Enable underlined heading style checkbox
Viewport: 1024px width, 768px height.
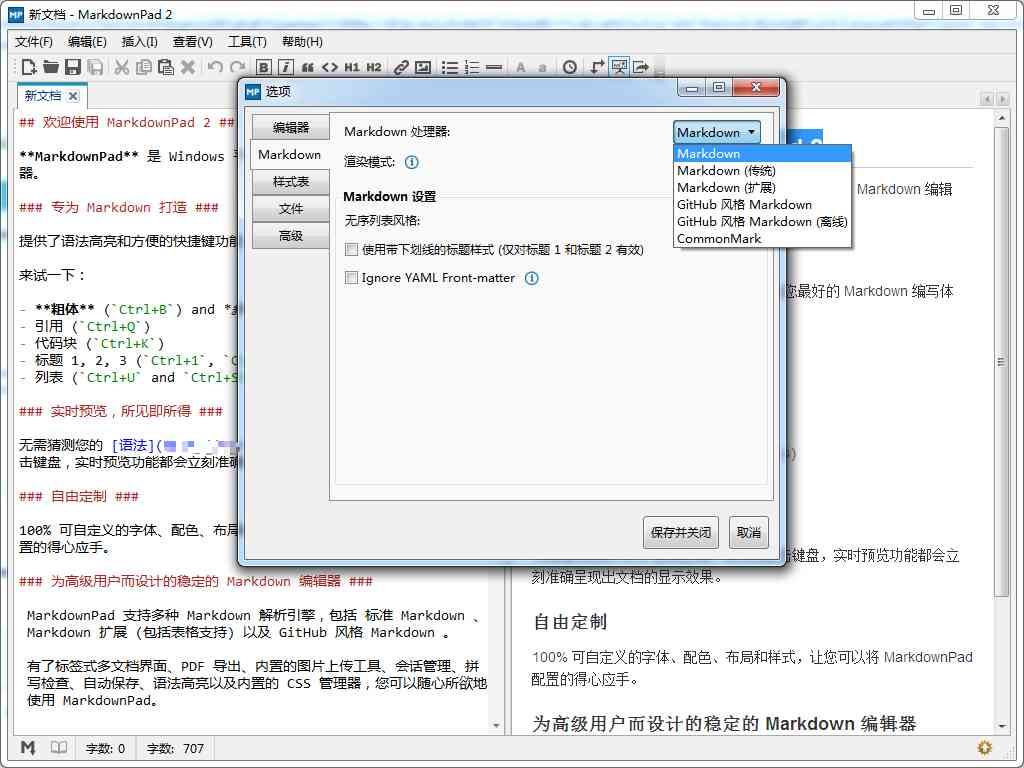coord(351,249)
